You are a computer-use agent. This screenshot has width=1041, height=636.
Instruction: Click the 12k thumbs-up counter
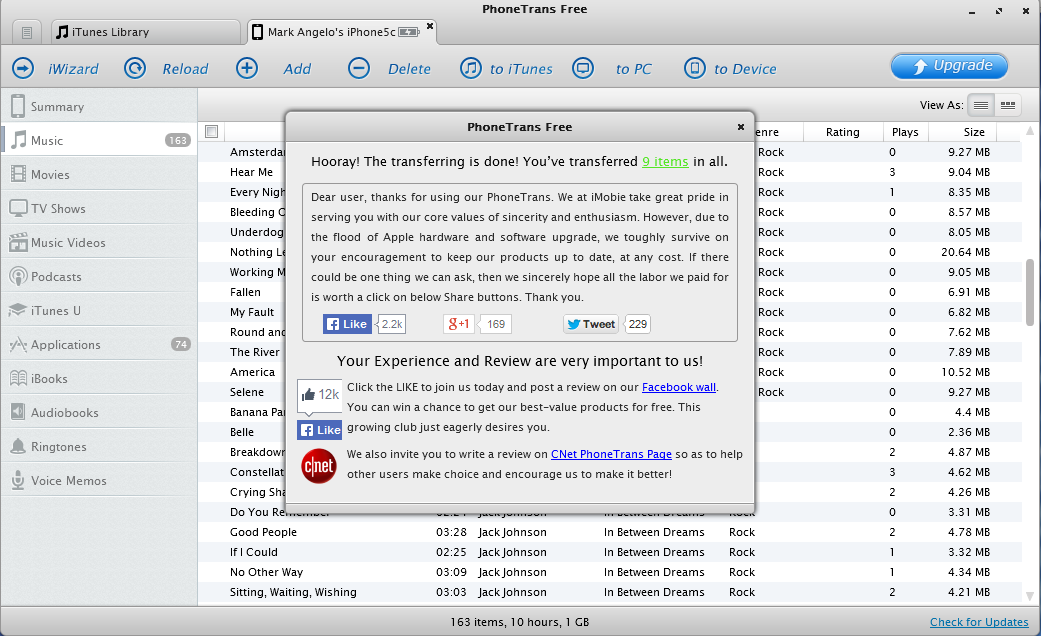click(x=319, y=396)
